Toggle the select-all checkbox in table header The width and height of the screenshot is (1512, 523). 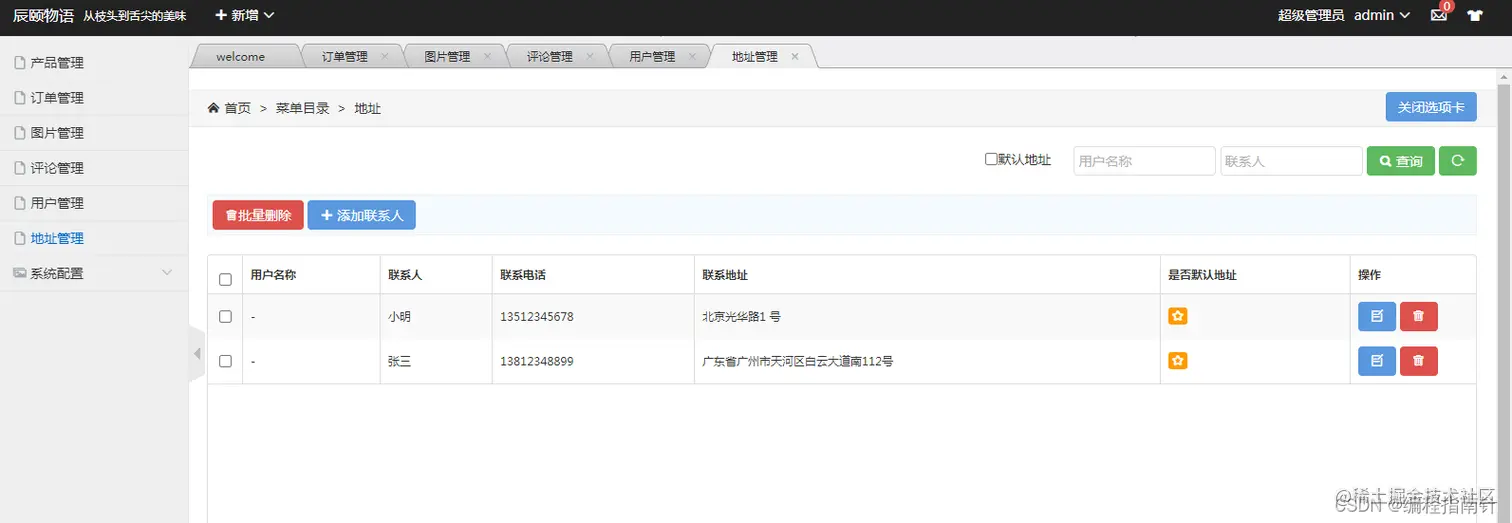point(225,280)
